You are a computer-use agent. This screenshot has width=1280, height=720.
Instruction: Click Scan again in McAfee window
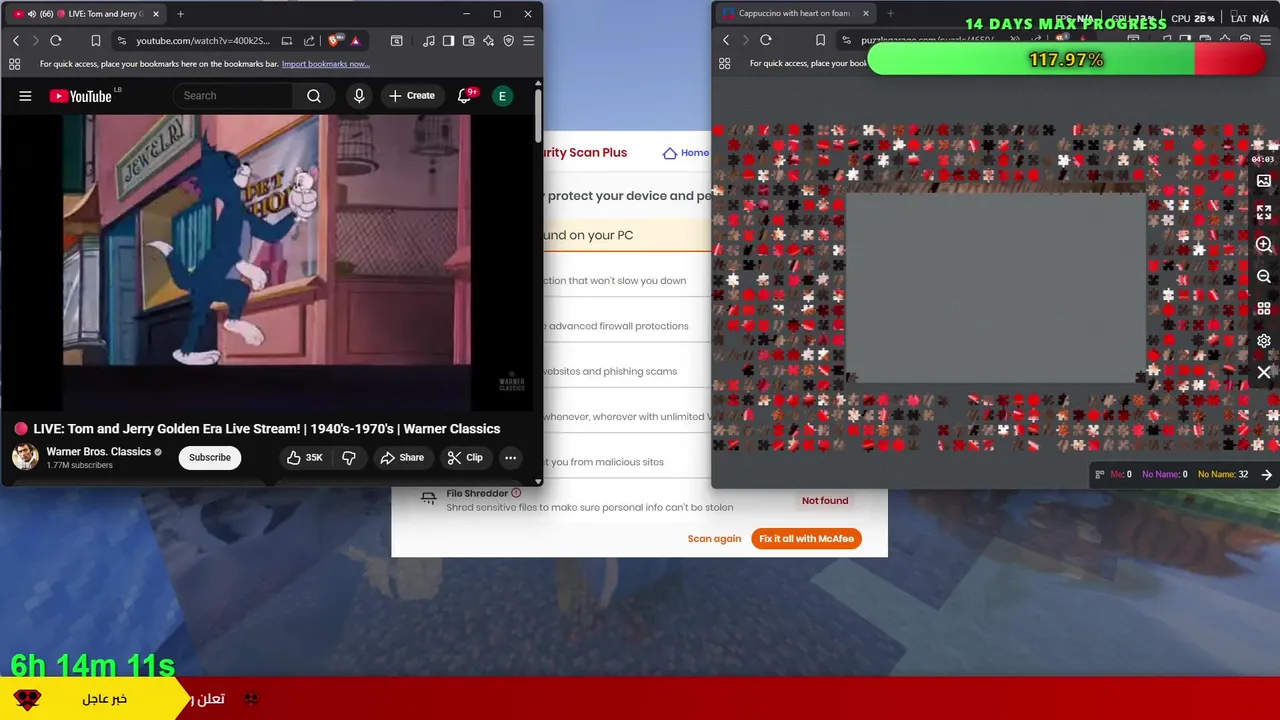[714, 539]
